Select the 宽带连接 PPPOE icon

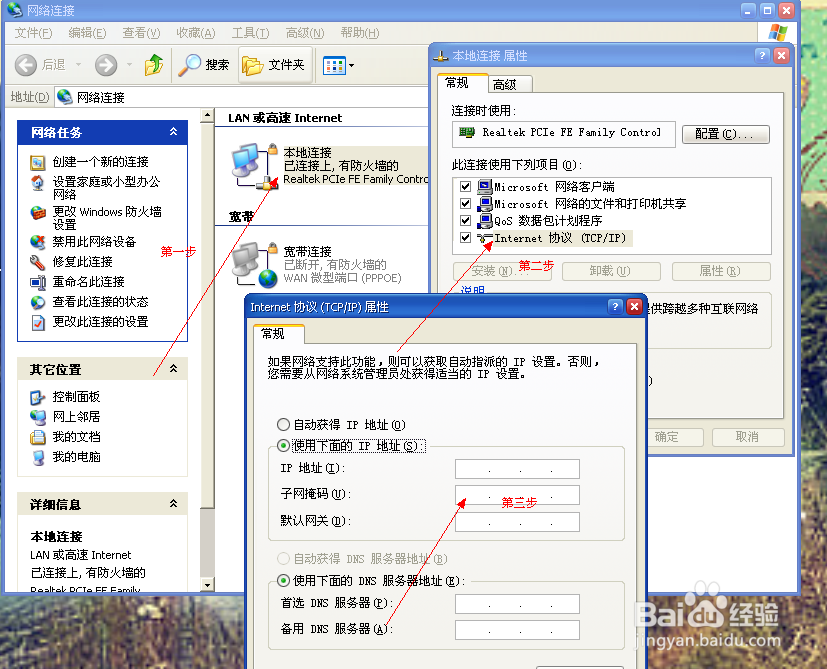click(255, 265)
